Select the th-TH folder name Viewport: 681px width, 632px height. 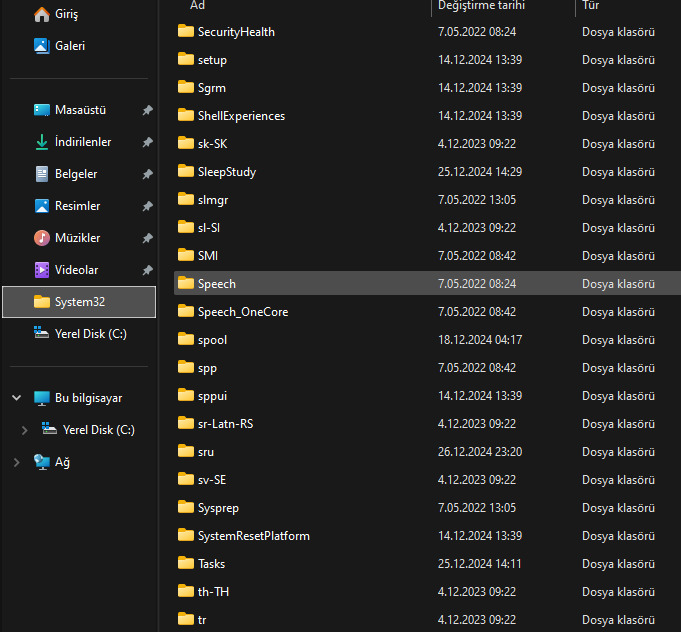click(213, 592)
